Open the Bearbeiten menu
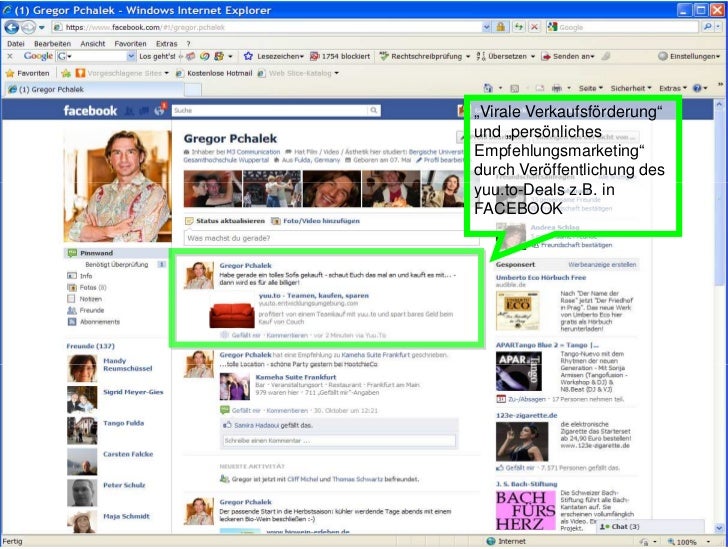This screenshot has width=728, height=549. click(x=52, y=44)
